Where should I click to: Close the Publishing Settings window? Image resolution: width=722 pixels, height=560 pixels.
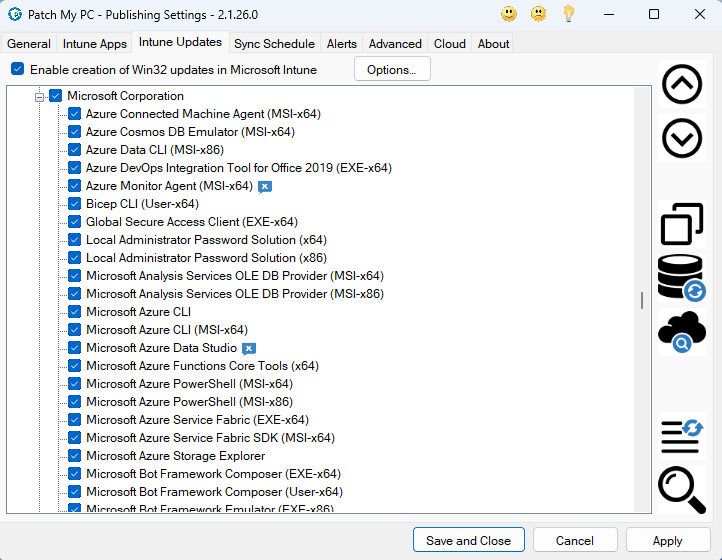tap(699, 14)
